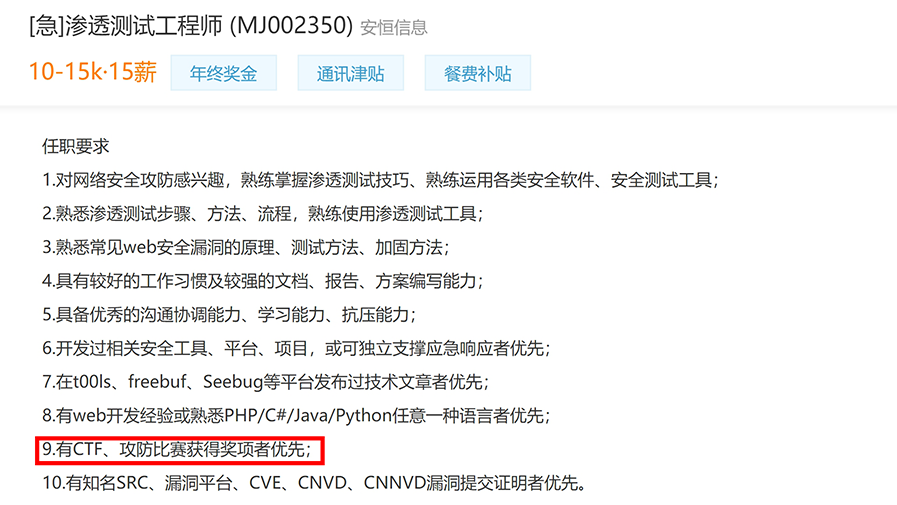Click the highlighted requirement 9 about CTF
The height and width of the screenshot is (505, 897).
[x=177, y=449]
